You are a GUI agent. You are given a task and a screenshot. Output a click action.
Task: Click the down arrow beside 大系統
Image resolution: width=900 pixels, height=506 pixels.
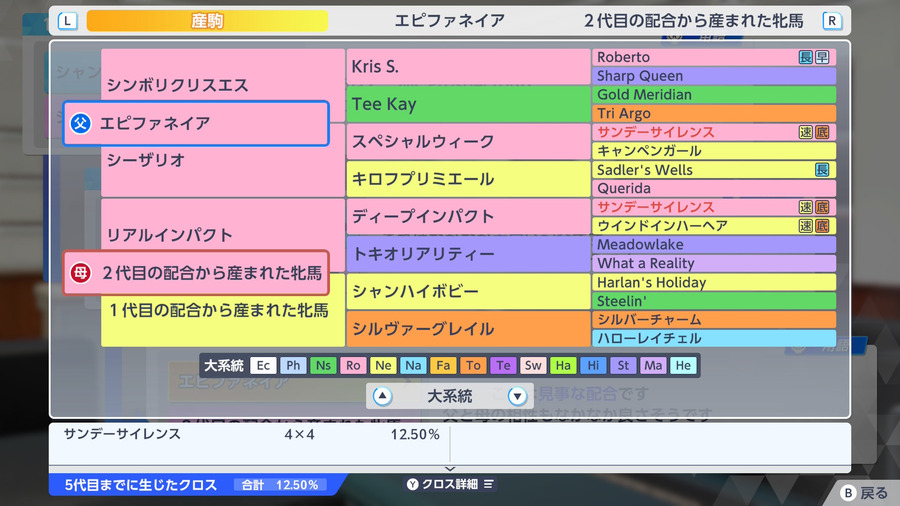[517, 396]
